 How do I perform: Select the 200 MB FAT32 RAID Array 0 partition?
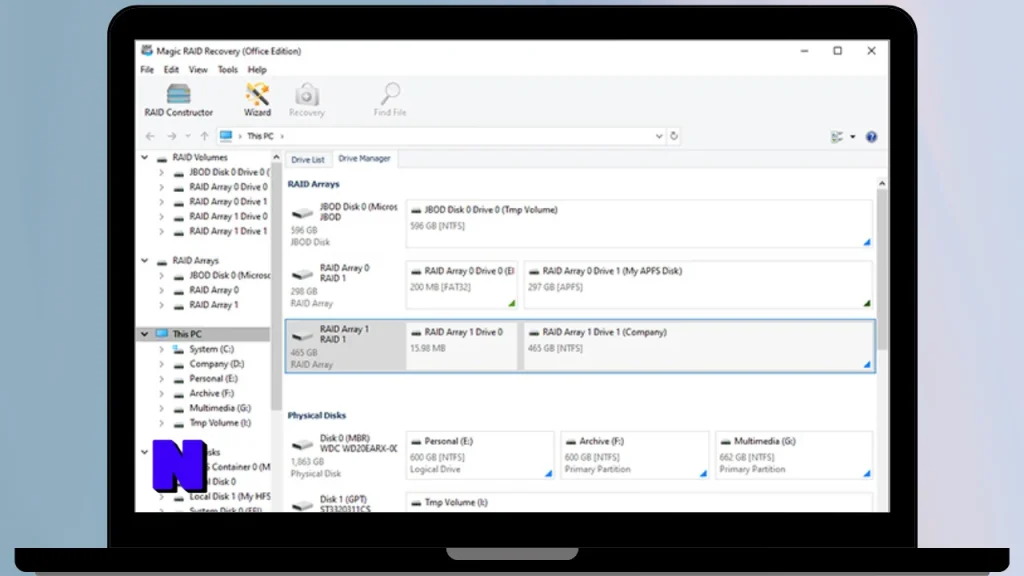462,285
